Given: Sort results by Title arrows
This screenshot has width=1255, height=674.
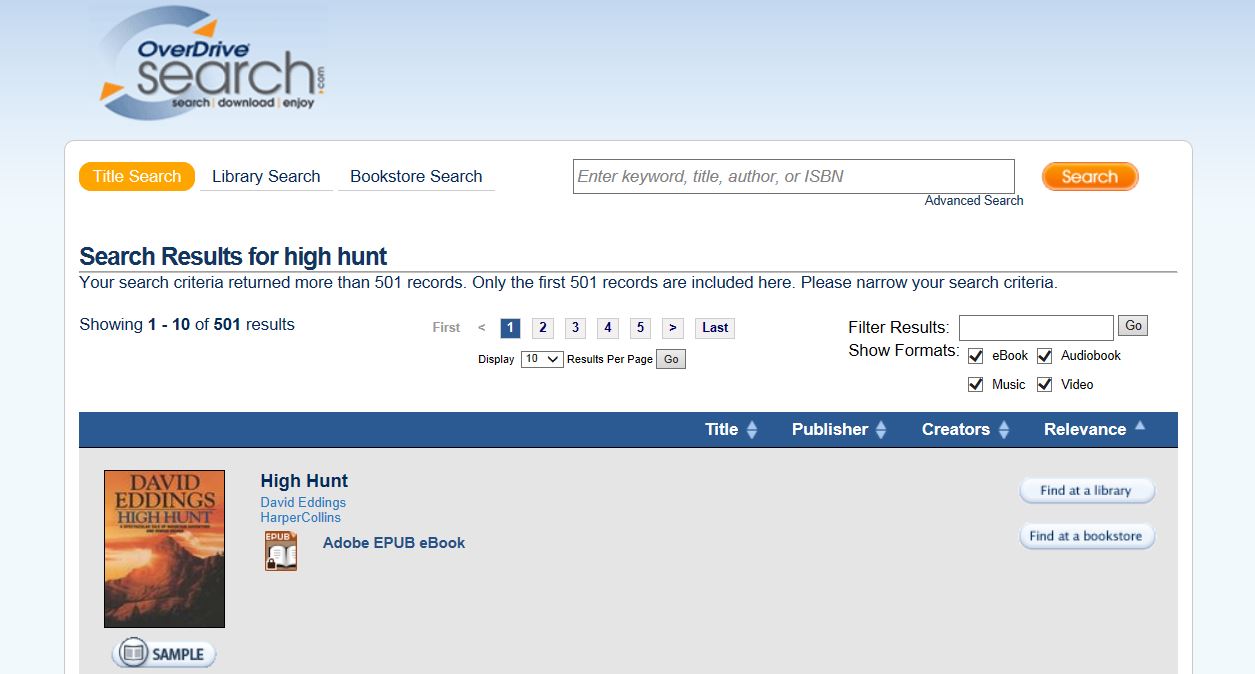Looking at the screenshot, I should tap(752, 429).
